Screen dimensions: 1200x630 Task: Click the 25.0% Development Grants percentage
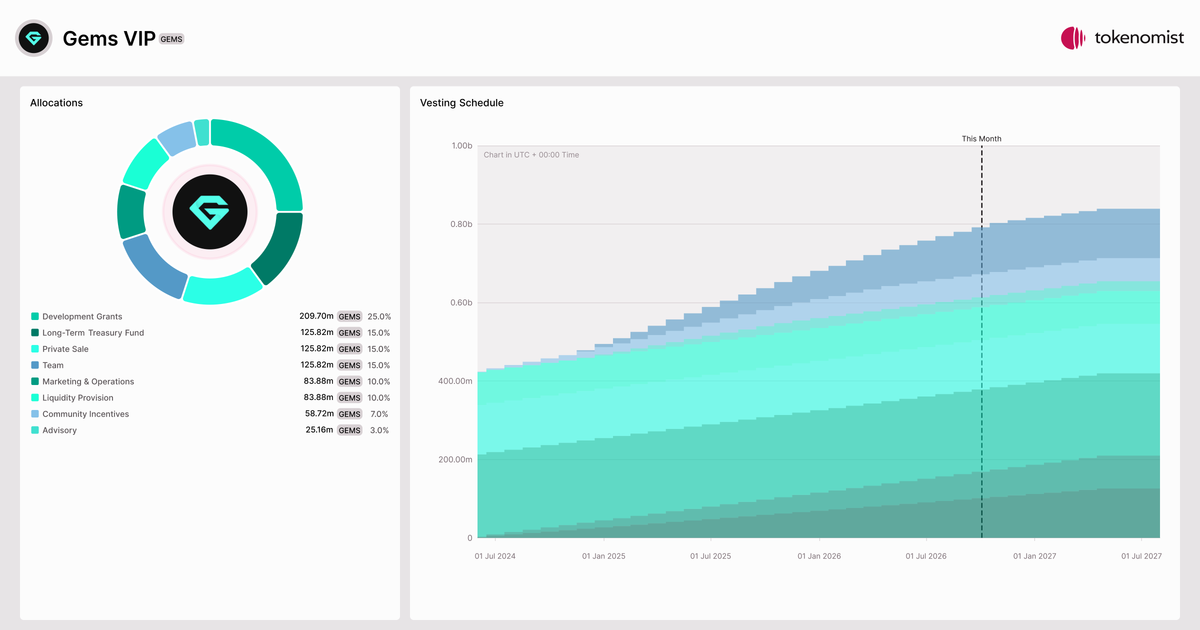click(379, 316)
